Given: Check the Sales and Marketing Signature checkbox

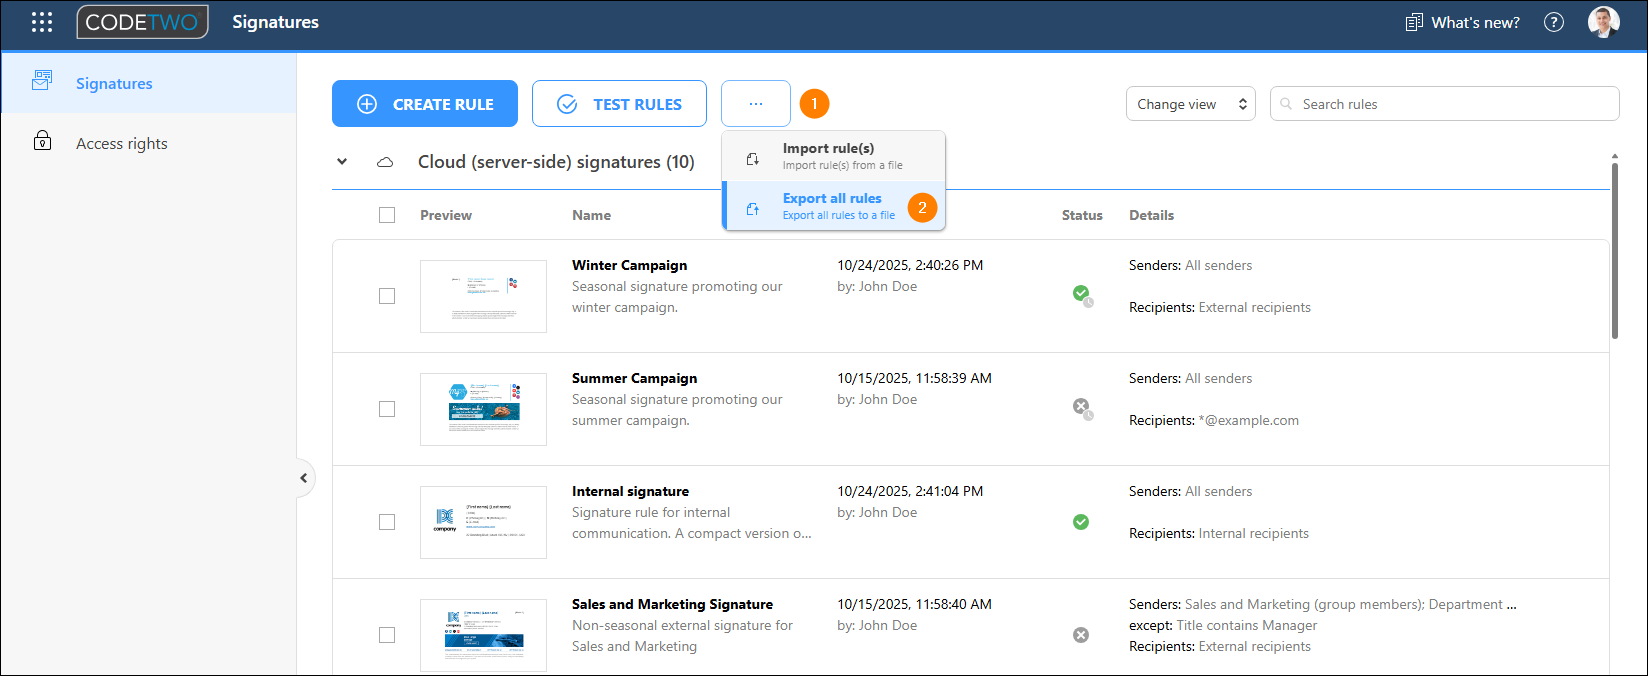Looking at the screenshot, I should click(x=387, y=635).
